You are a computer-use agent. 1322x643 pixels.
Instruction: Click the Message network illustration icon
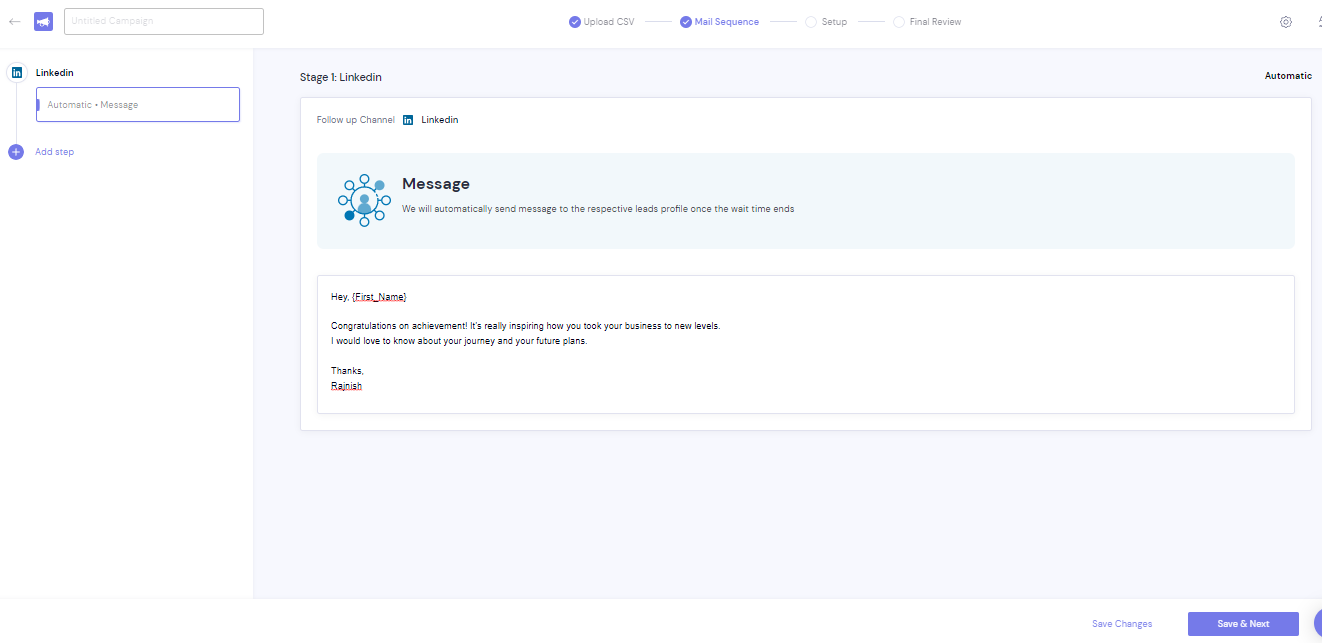364,200
